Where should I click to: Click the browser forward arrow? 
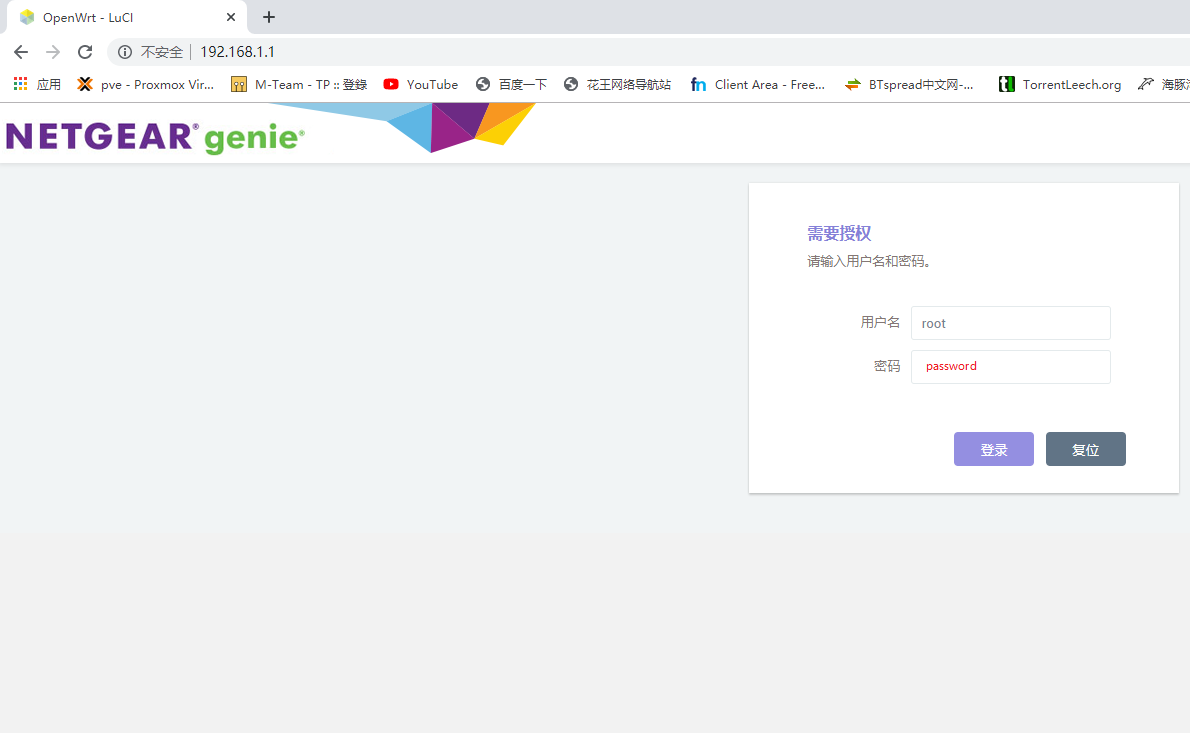coord(52,52)
